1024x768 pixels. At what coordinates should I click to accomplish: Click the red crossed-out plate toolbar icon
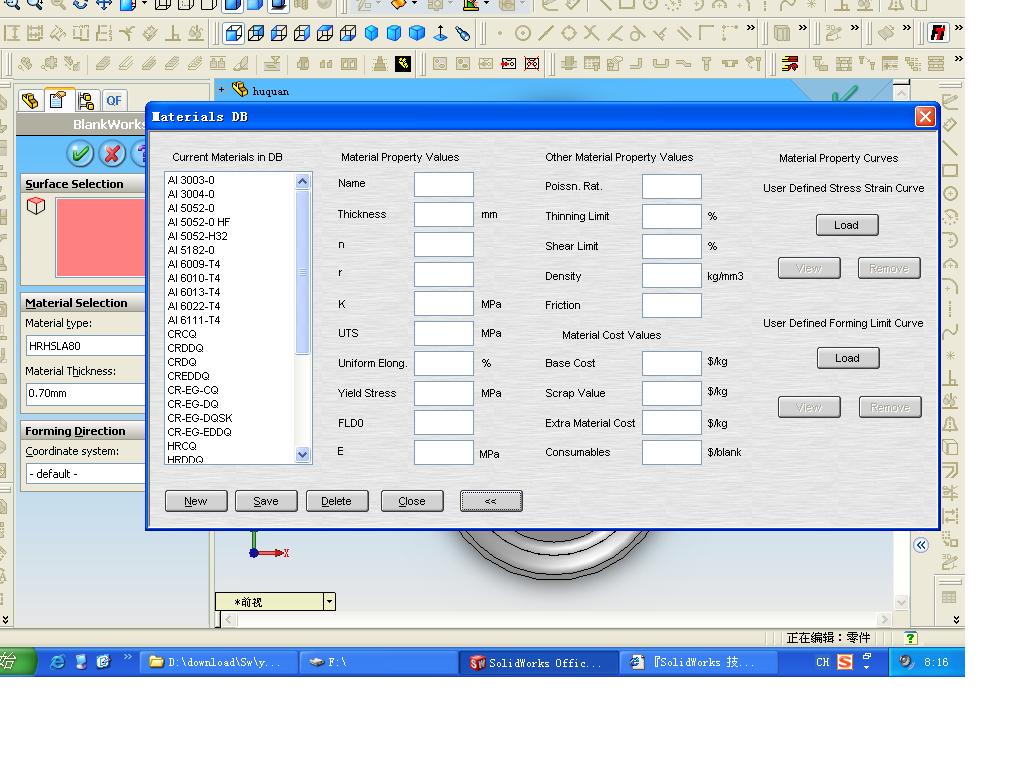pyautogui.click(x=532, y=63)
